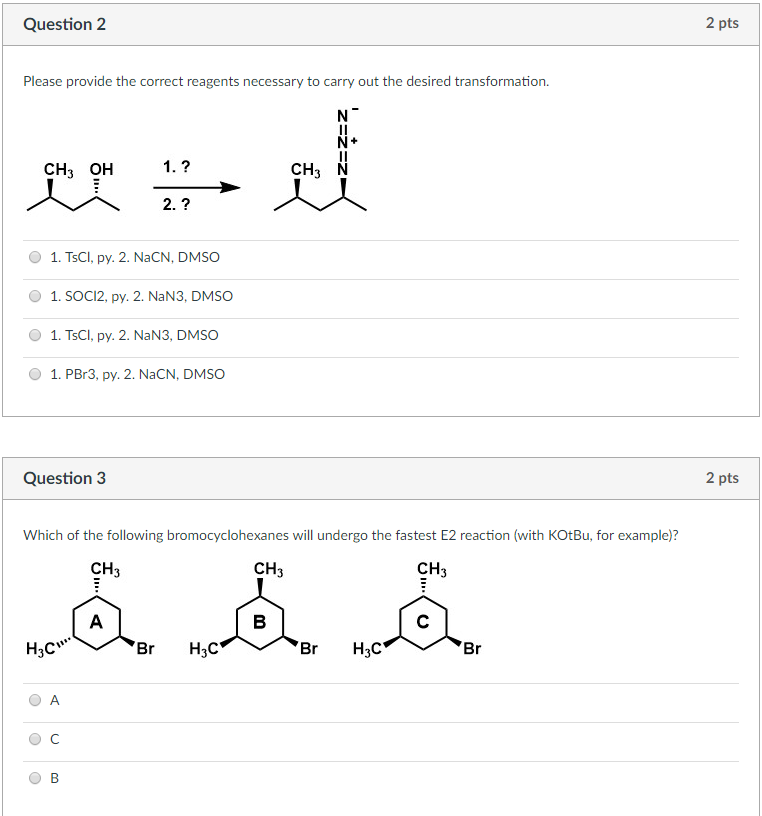Screen dimensions: 762x816
Task: Choose option A for Question 3
Action: [35, 700]
